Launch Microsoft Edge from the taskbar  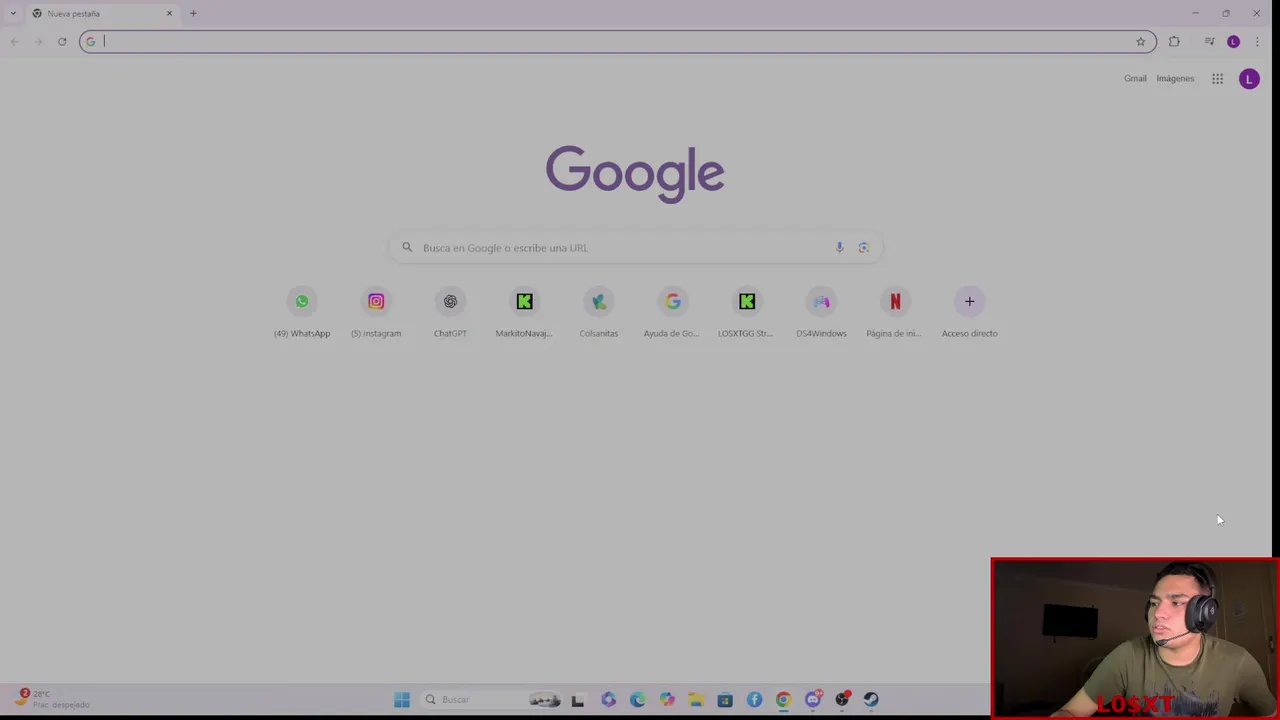[x=637, y=700]
